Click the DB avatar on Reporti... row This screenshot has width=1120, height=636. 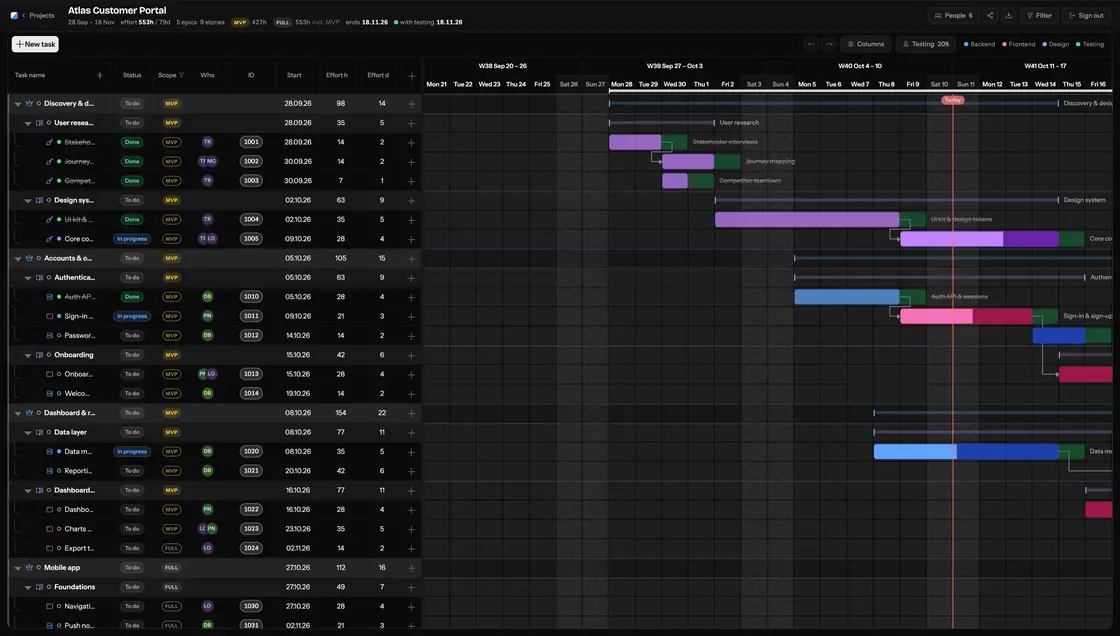tap(207, 471)
